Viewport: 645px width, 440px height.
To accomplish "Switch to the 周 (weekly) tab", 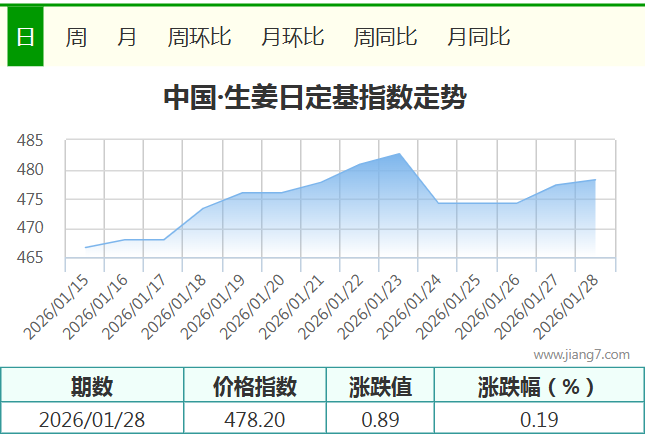I will pyautogui.click(x=76, y=37).
